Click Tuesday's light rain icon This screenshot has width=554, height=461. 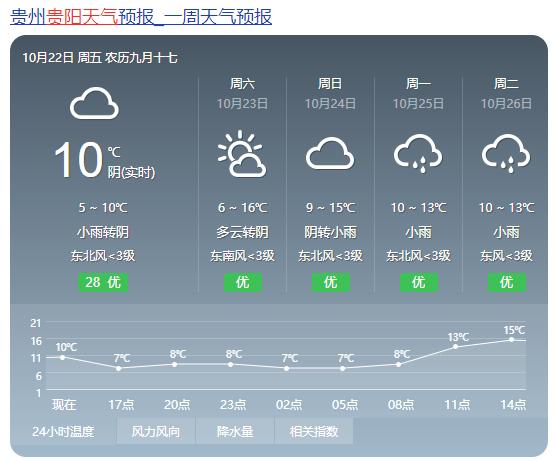(506, 154)
